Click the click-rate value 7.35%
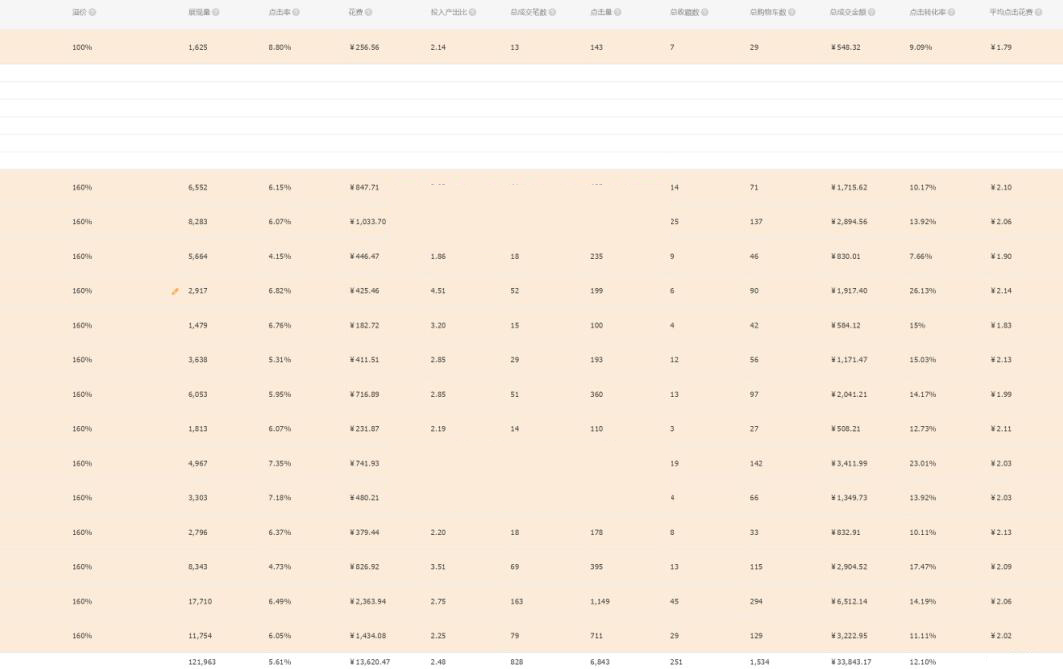The image size is (1063, 669). (279, 464)
